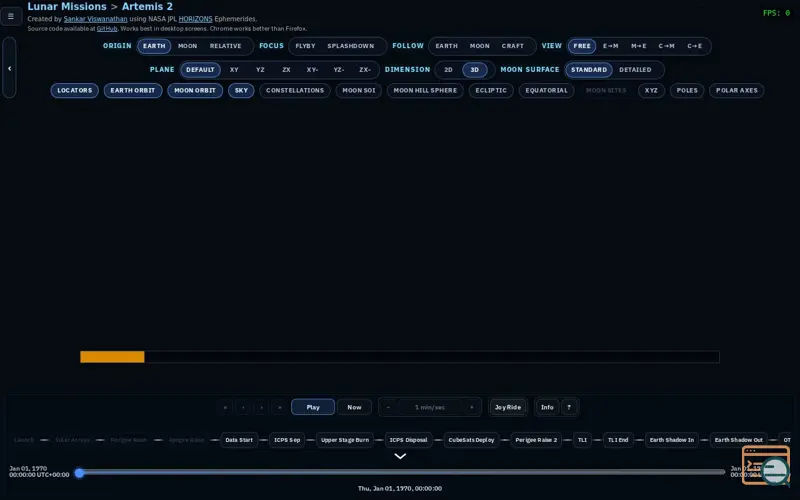
Task: Open the terminal overlay icon at bottom right
Action: (765, 465)
